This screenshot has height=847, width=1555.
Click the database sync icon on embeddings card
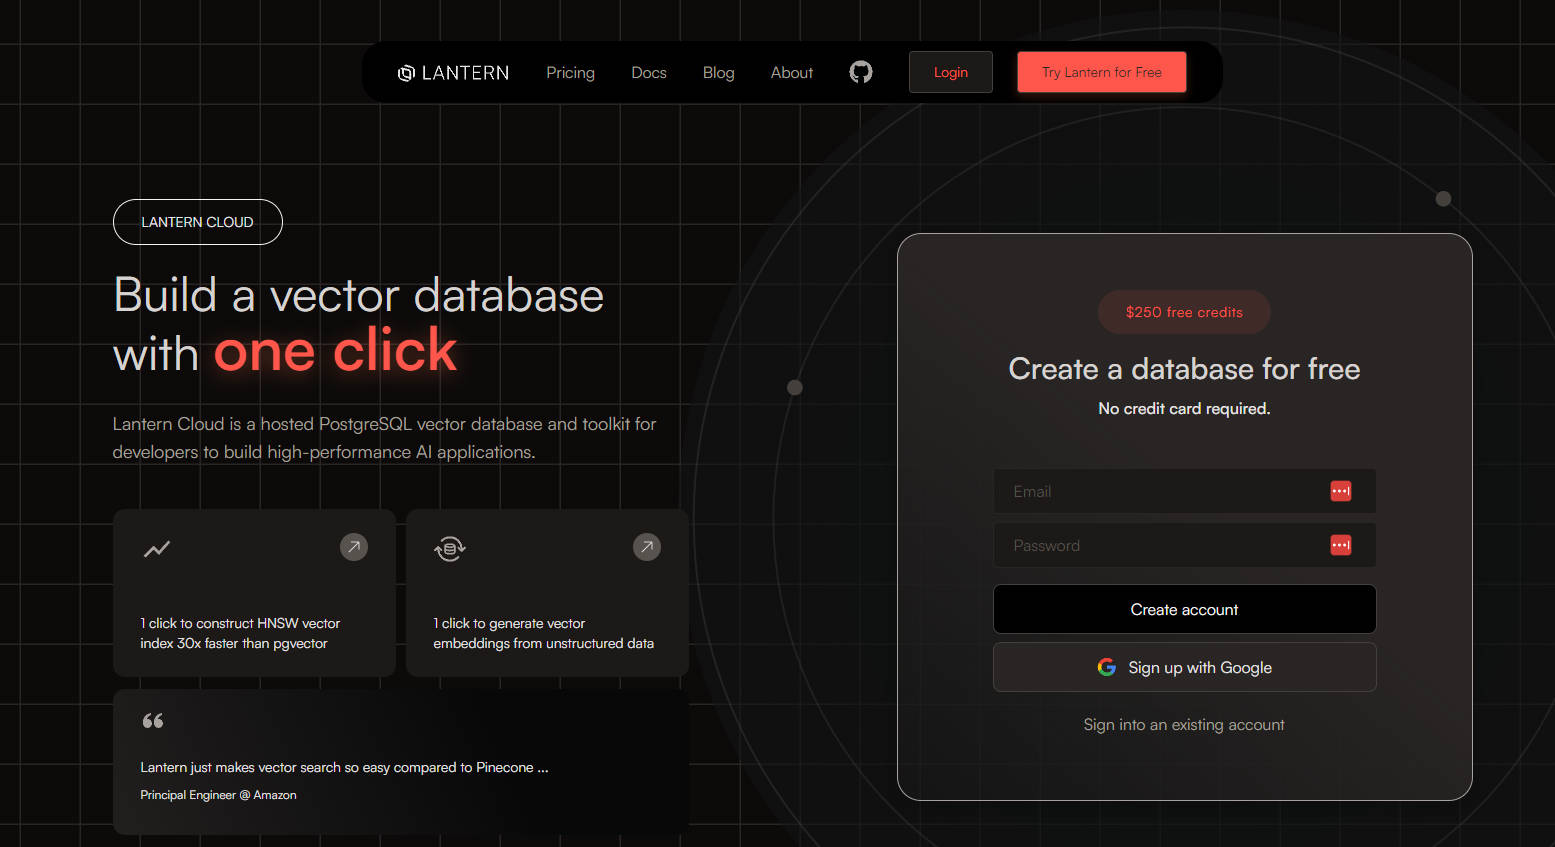pos(450,548)
